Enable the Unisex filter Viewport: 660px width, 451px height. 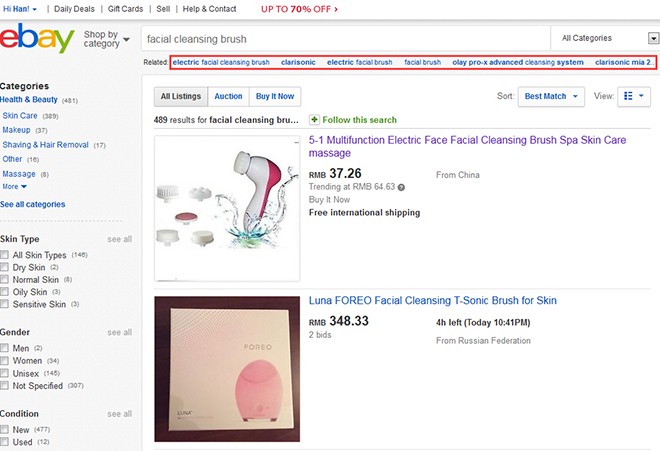coord(5,373)
